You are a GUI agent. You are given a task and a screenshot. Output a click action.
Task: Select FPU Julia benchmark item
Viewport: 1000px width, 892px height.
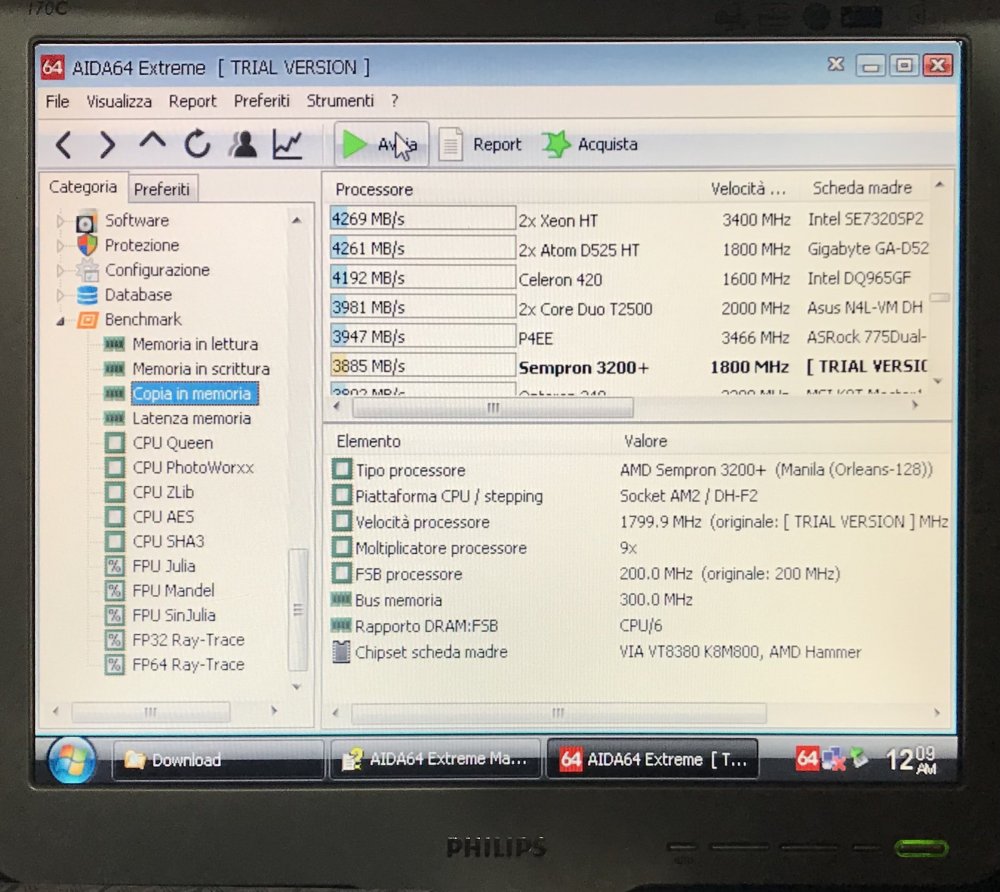(x=163, y=566)
